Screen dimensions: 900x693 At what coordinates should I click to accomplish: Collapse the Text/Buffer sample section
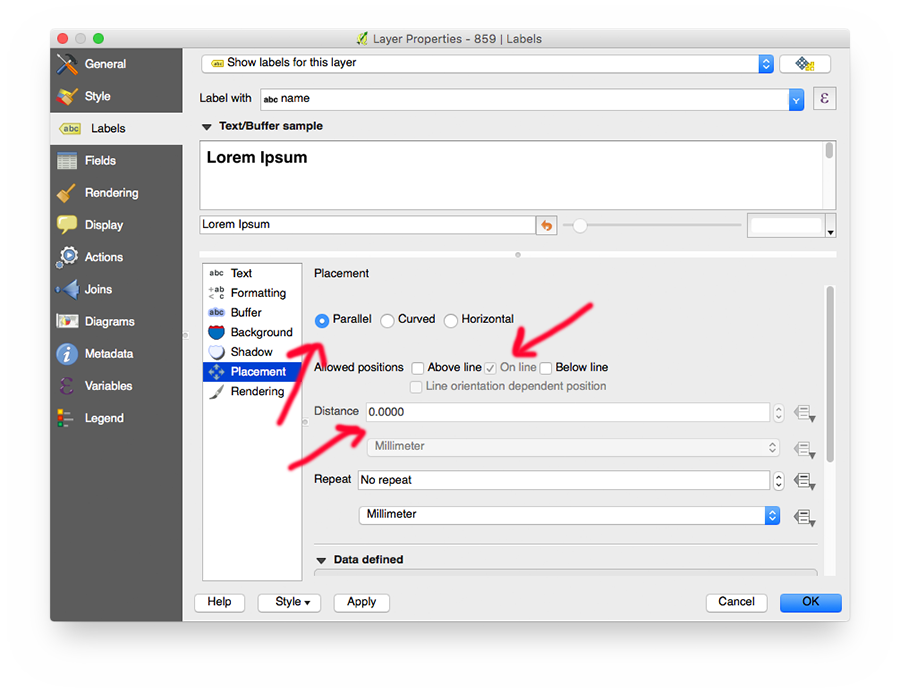207,127
